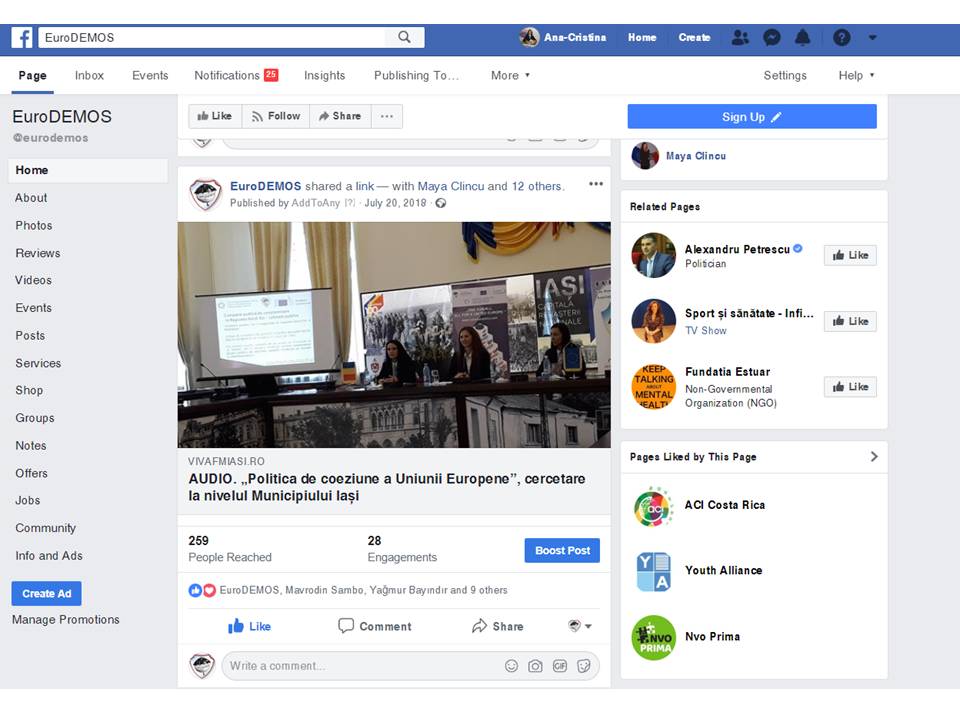Open Community in left sidebar
960x720 pixels.
coord(46,528)
